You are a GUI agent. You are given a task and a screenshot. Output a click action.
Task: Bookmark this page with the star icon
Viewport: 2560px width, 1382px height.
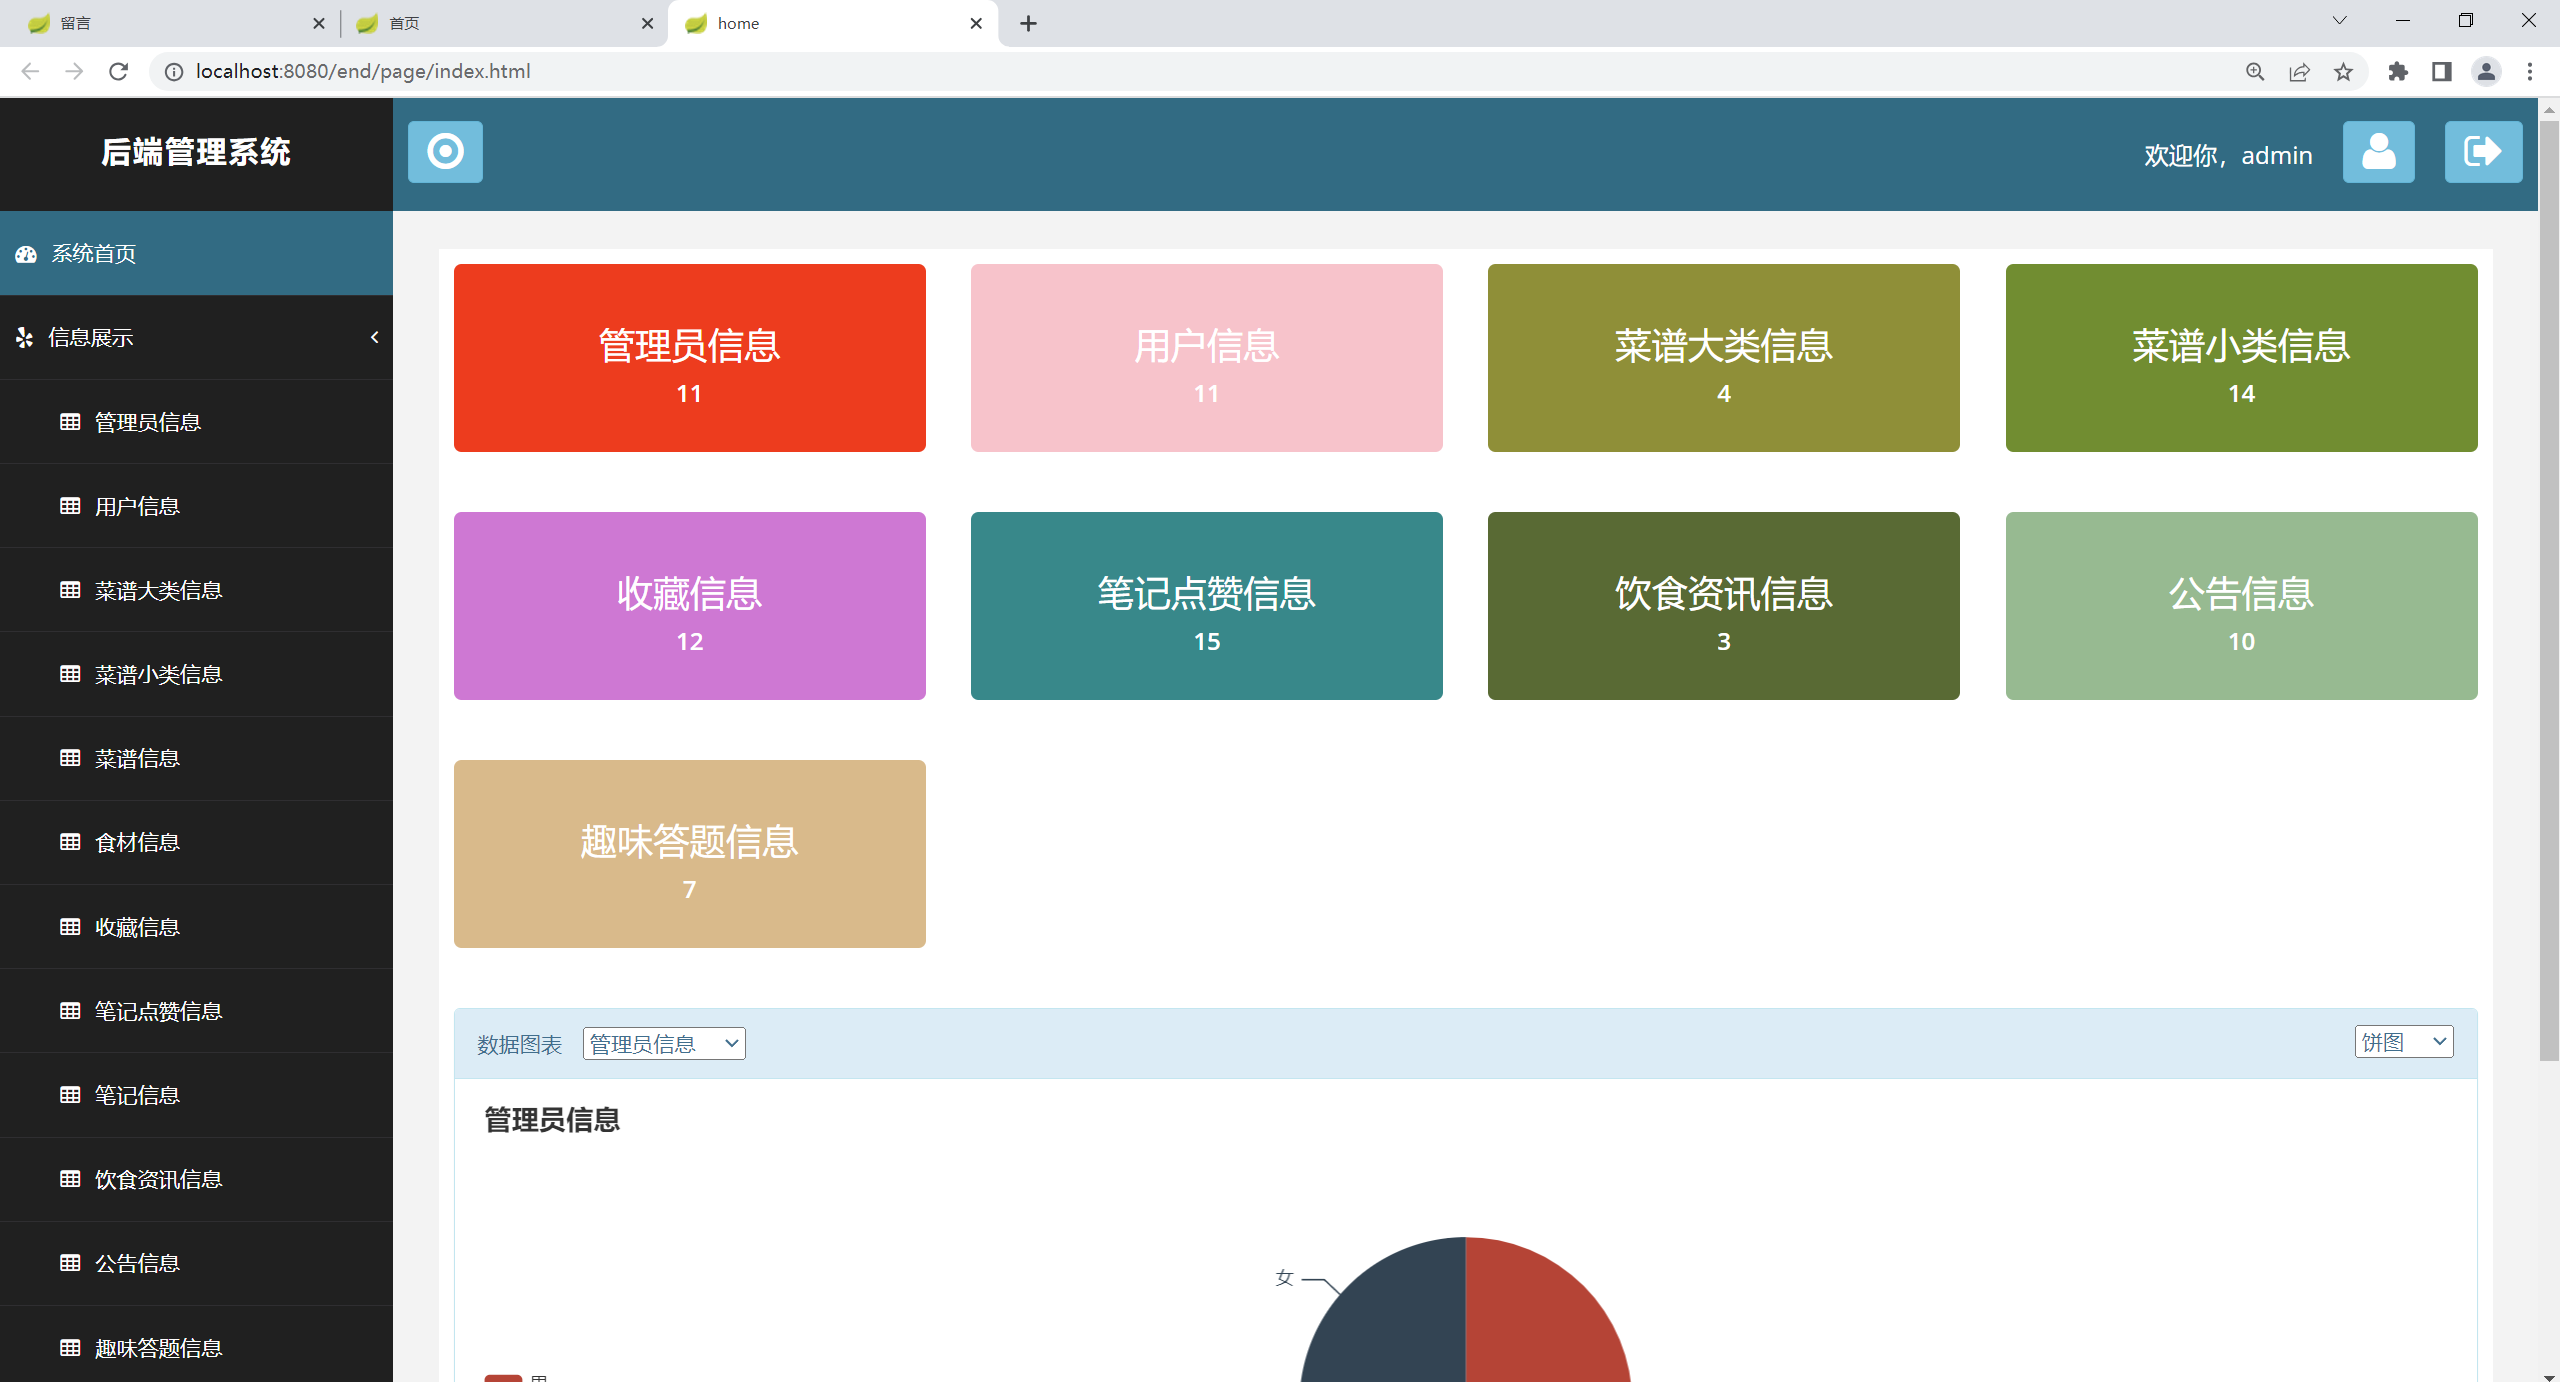pyautogui.click(x=2343, y=71)
